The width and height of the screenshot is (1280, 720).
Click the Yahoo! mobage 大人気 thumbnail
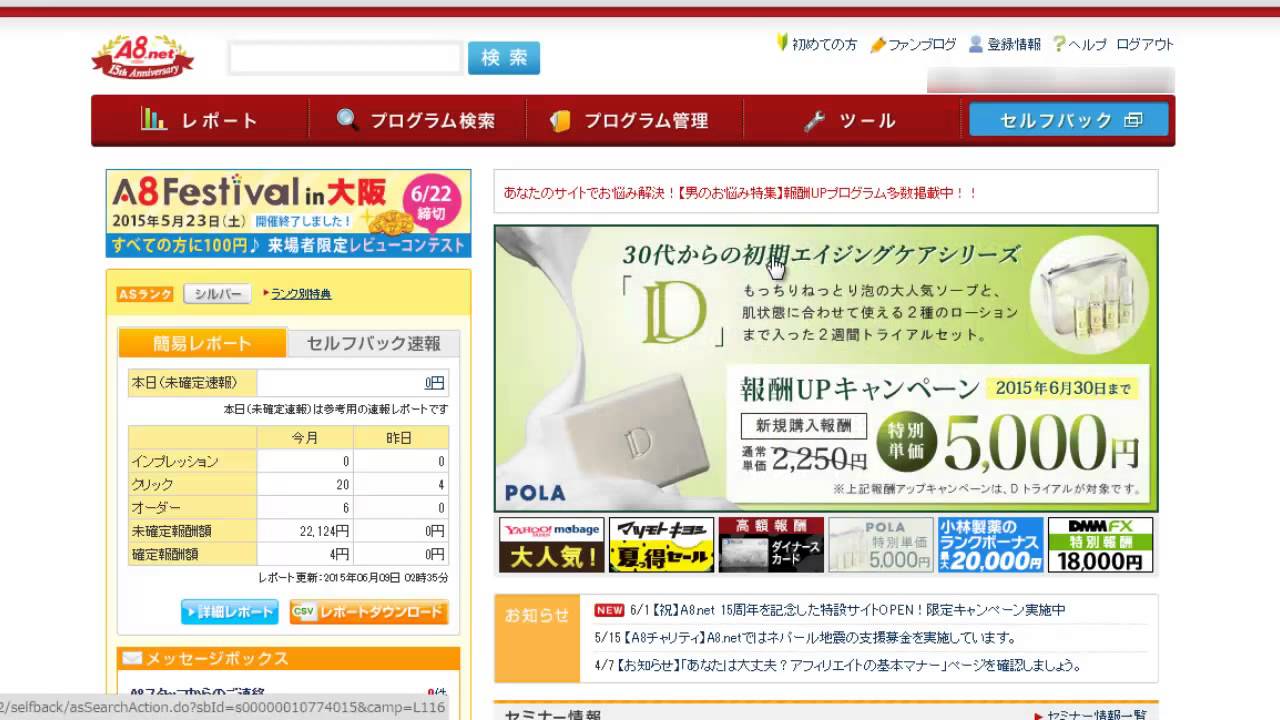(x=551, y=545)
